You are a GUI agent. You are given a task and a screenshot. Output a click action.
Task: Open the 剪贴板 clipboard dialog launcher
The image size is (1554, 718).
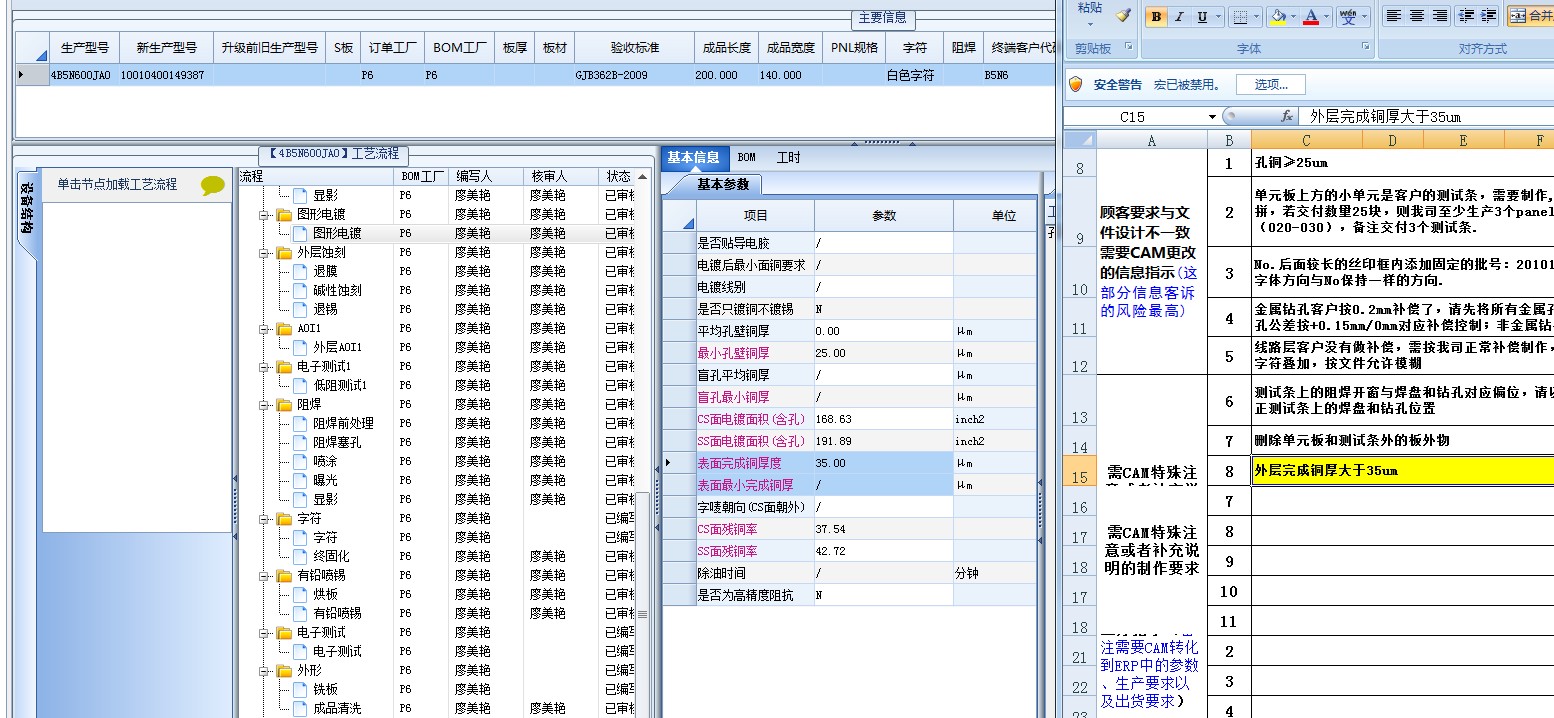pos(1129,47)
